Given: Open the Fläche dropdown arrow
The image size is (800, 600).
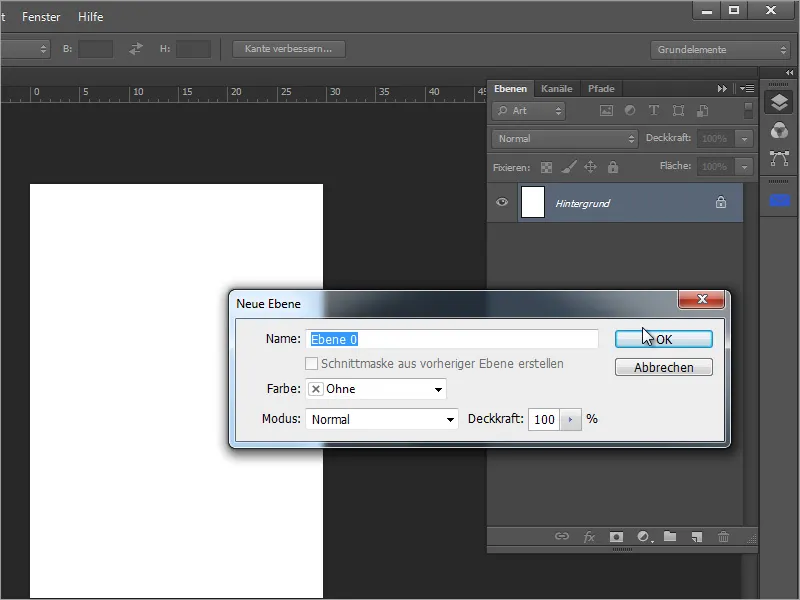Looking at the screenshot, I should point(744,167).
